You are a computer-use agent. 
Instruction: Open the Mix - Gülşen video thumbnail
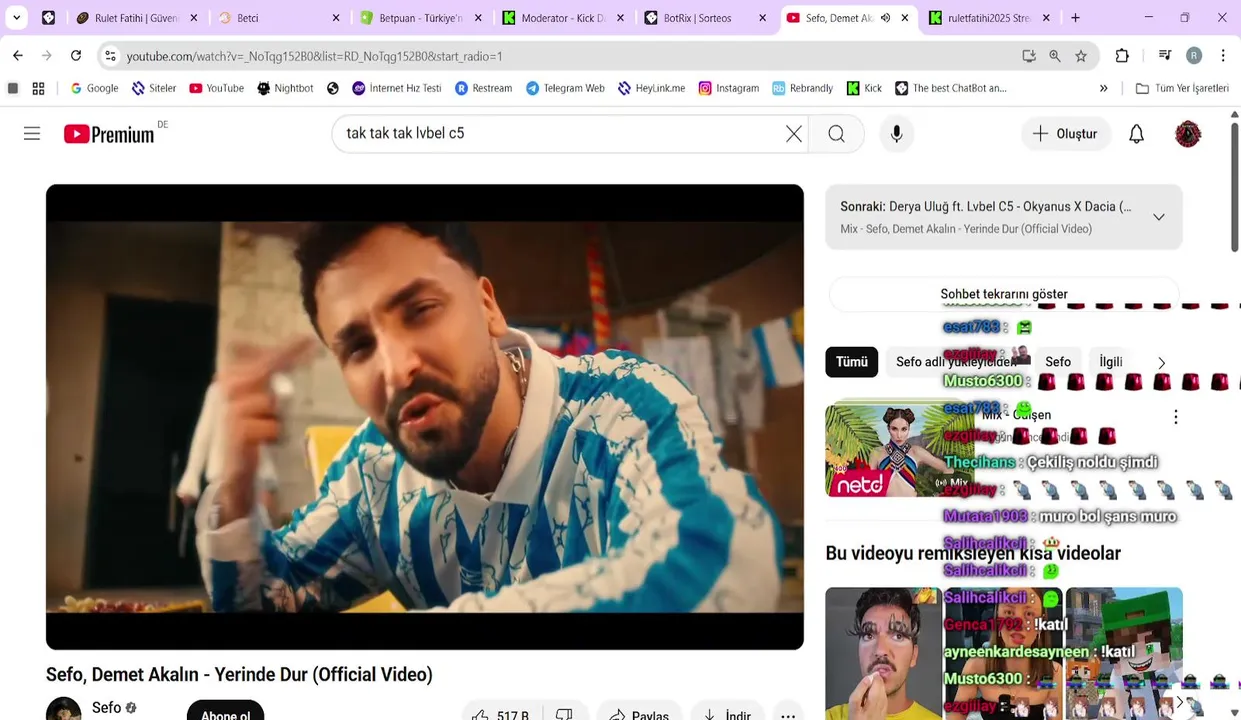pyautogui.click(x=899, y=450)
